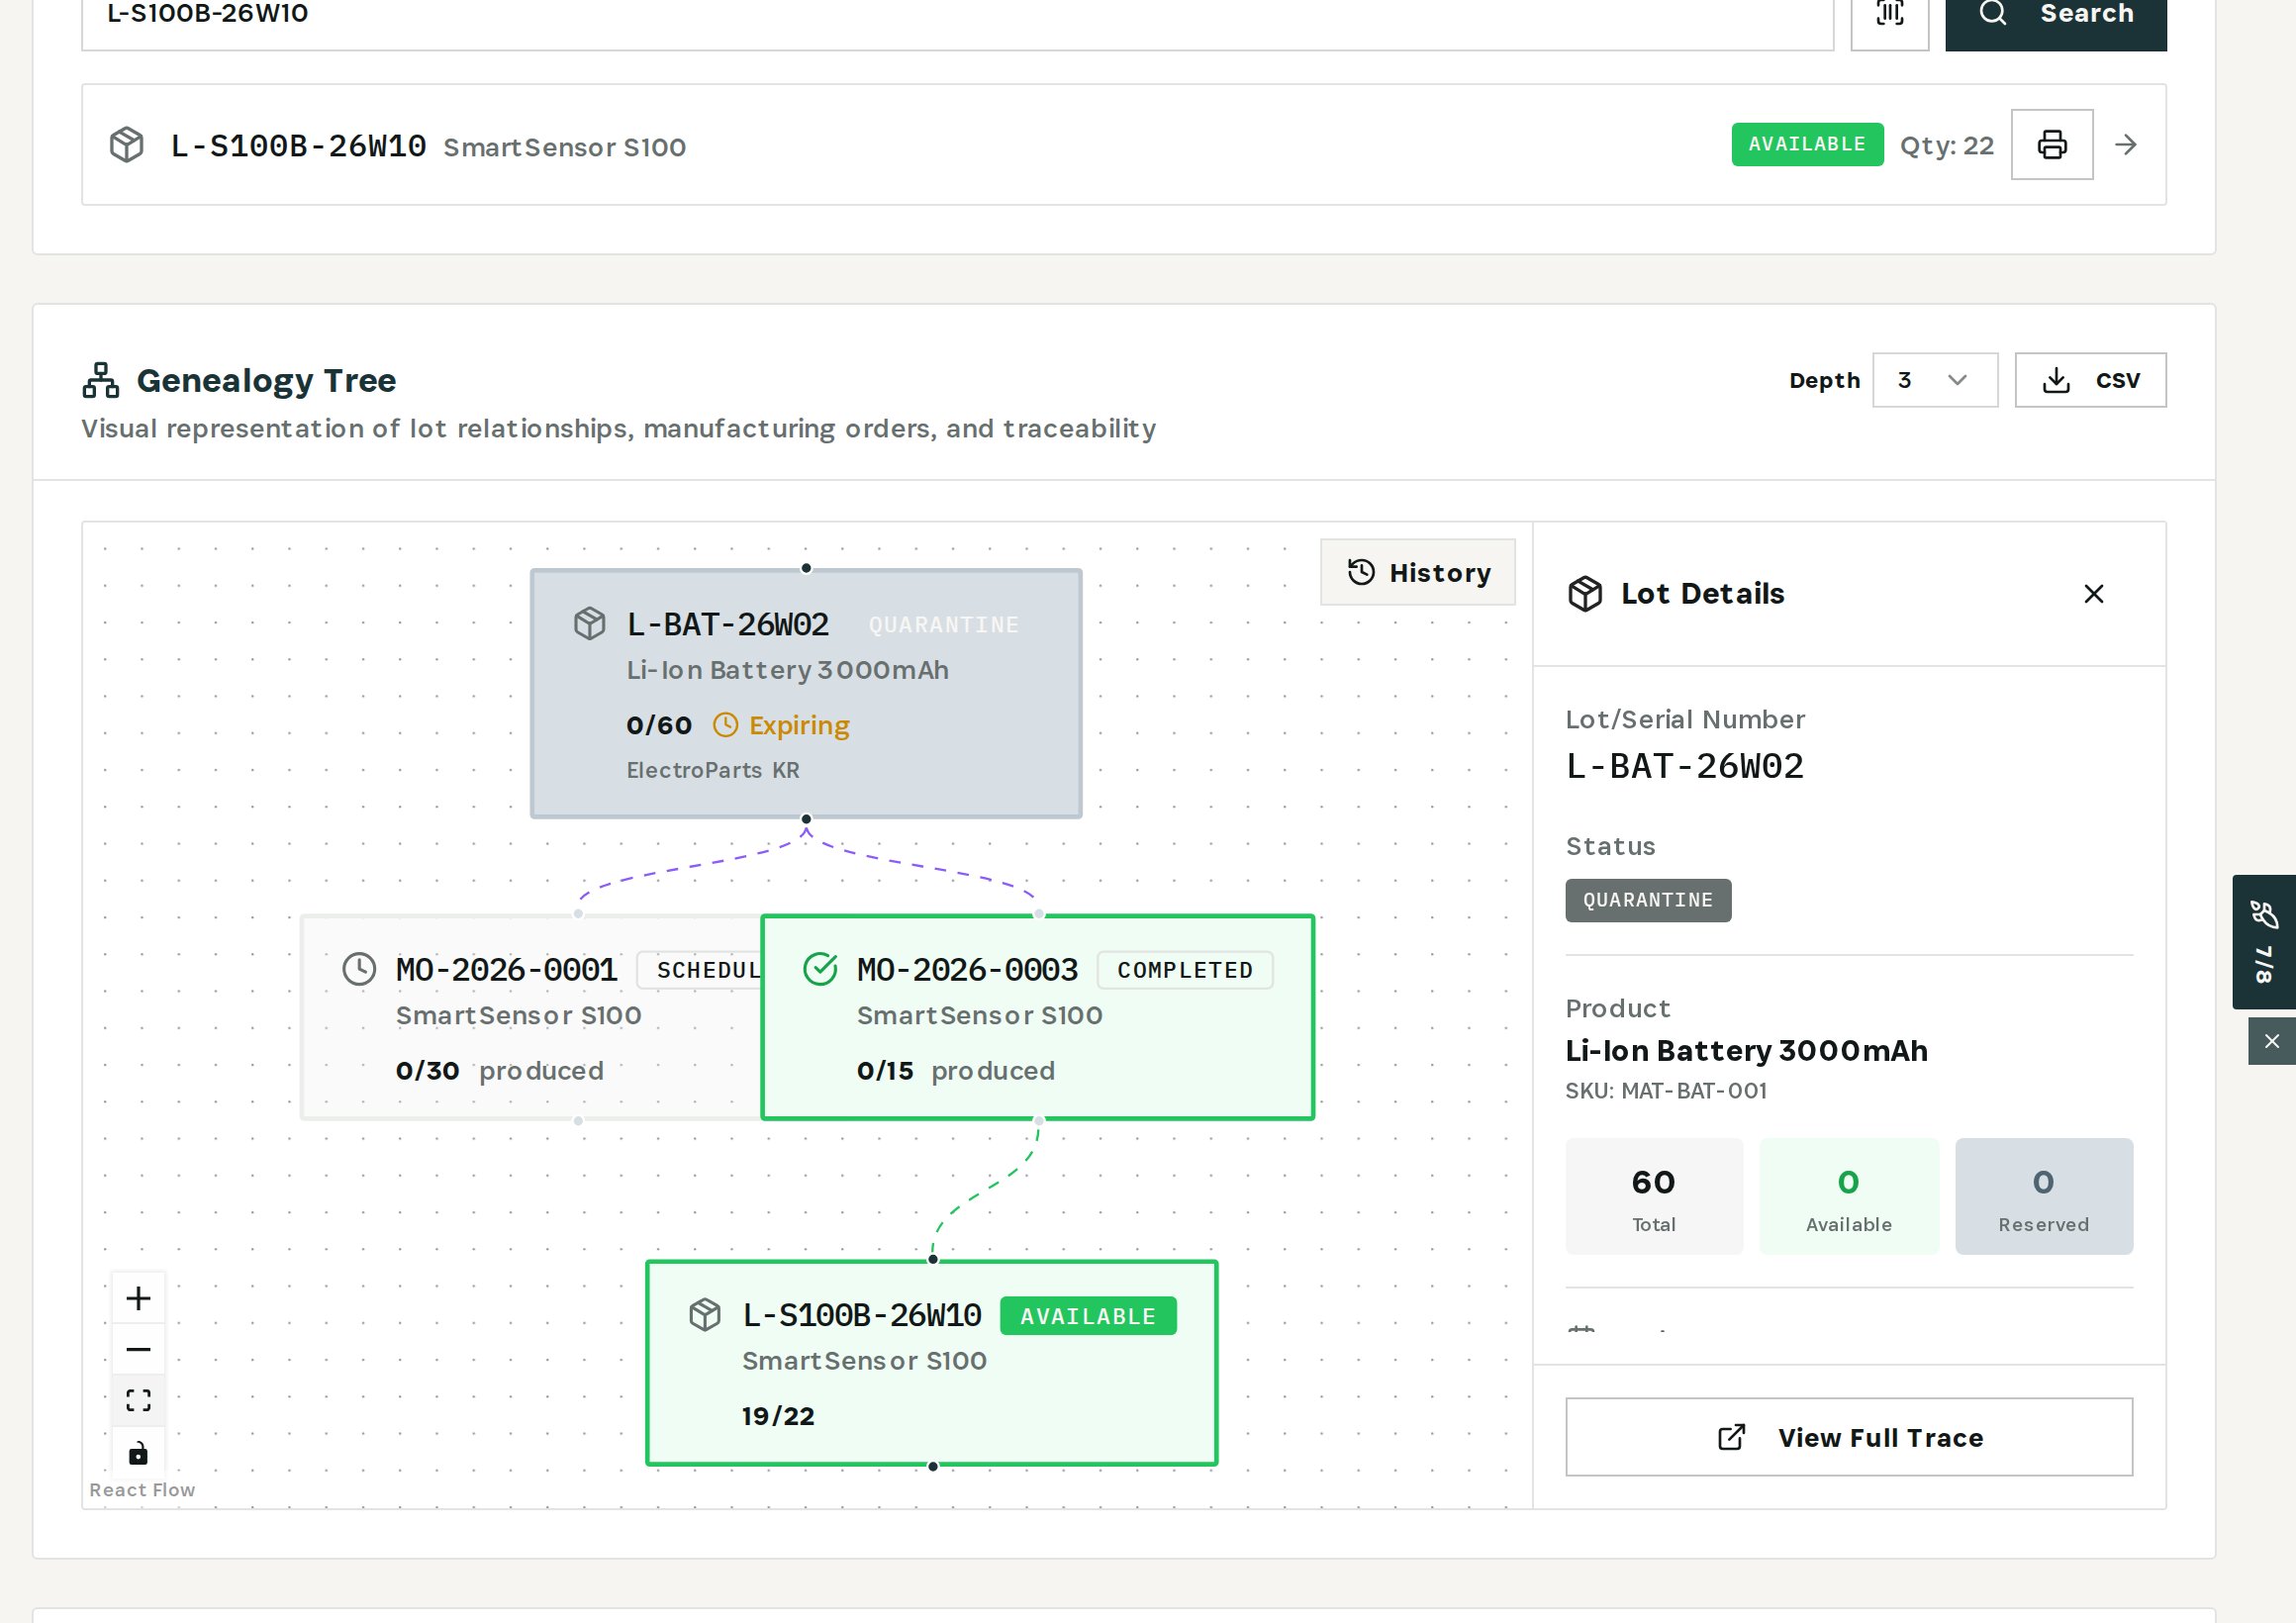Click ElectroParts KR supplier text

713,770
